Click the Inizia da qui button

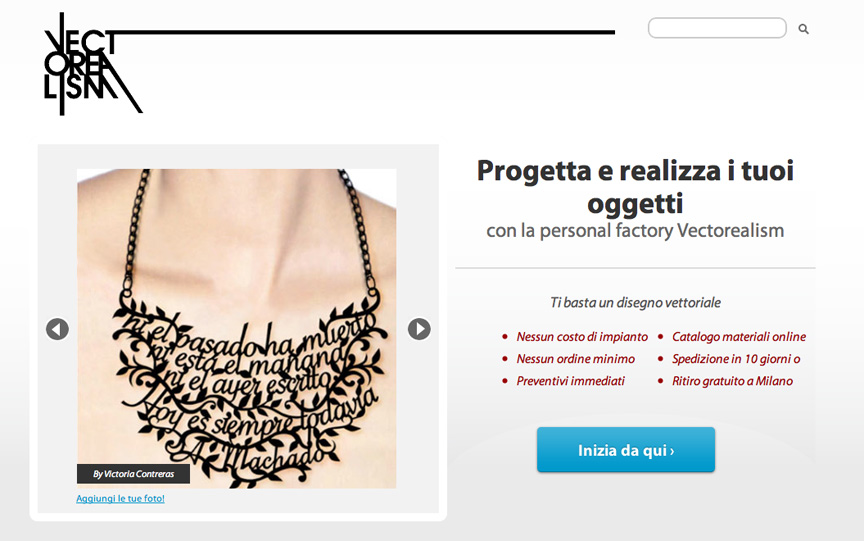tap(626, 450)
